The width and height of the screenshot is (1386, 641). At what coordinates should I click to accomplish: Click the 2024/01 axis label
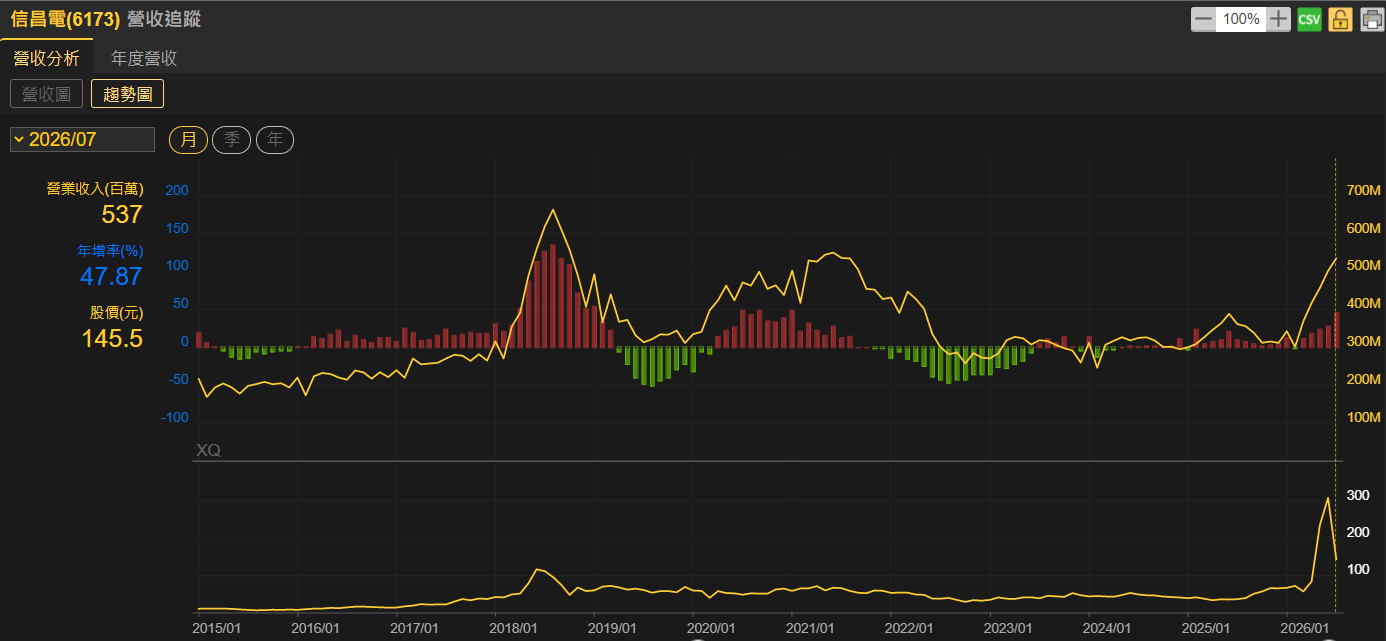1107,628
